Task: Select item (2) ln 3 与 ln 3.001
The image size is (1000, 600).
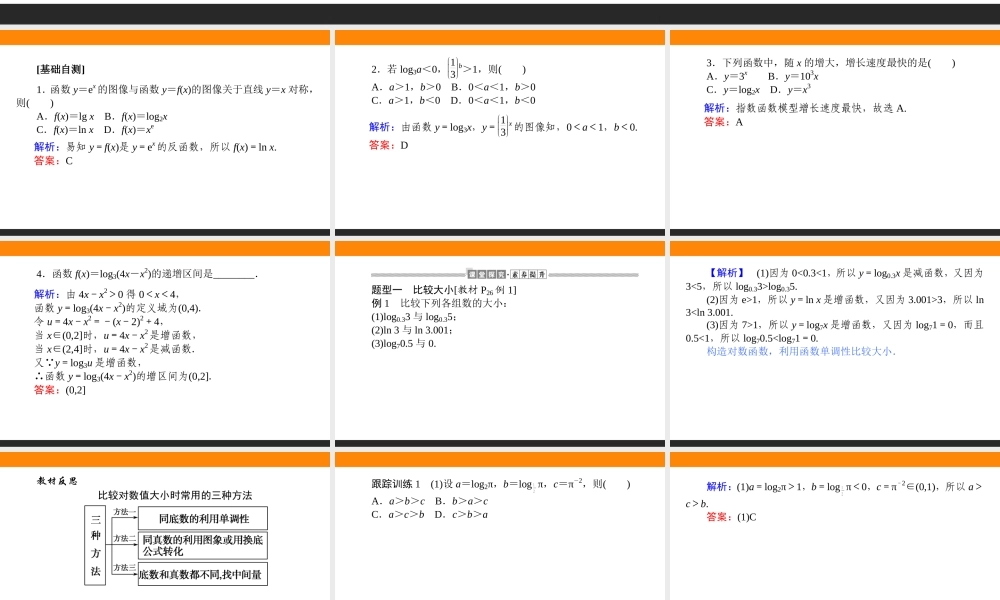Action: (411, 330)
